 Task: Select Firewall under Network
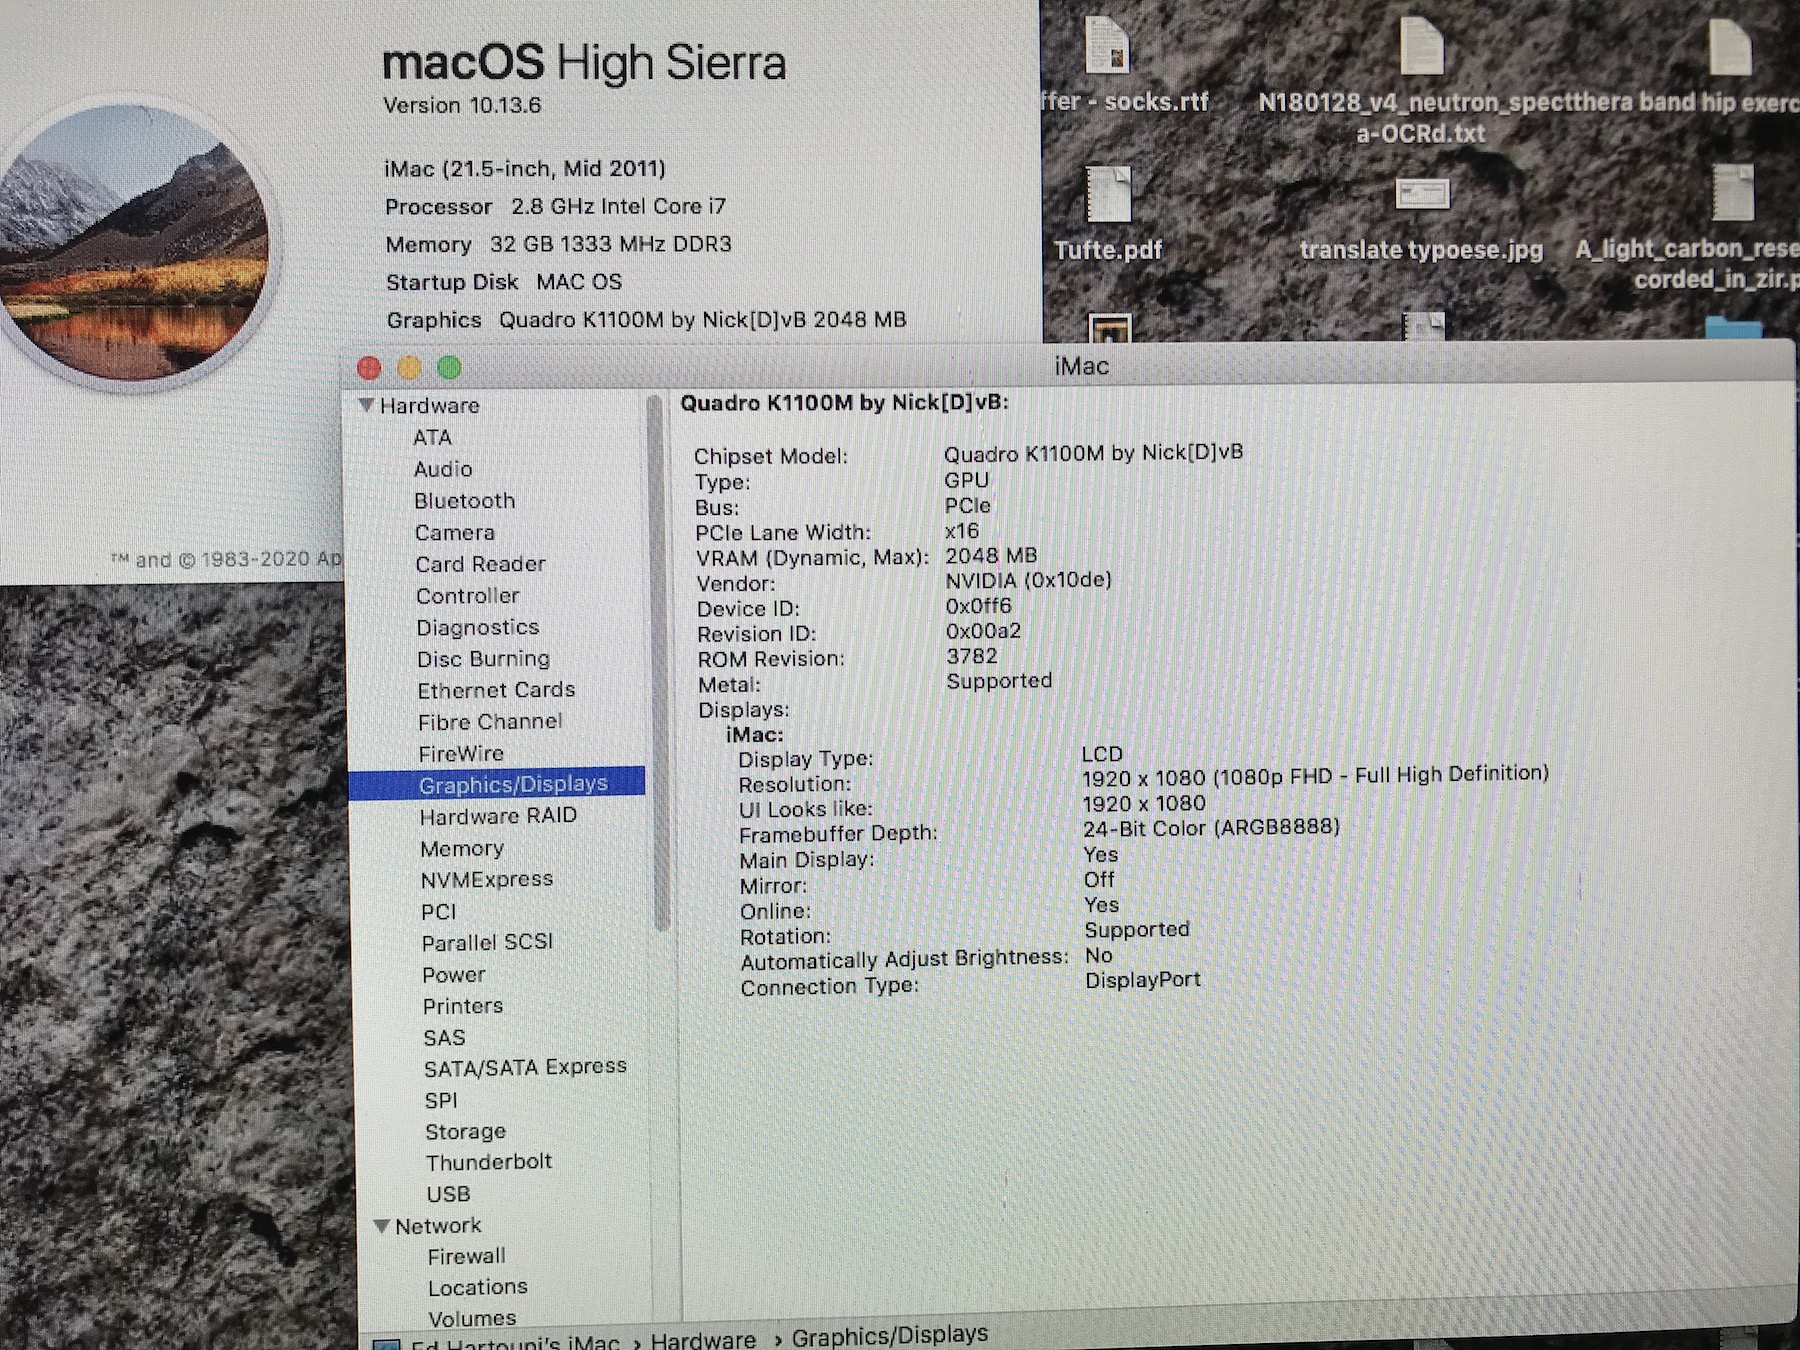[467, 1256]
